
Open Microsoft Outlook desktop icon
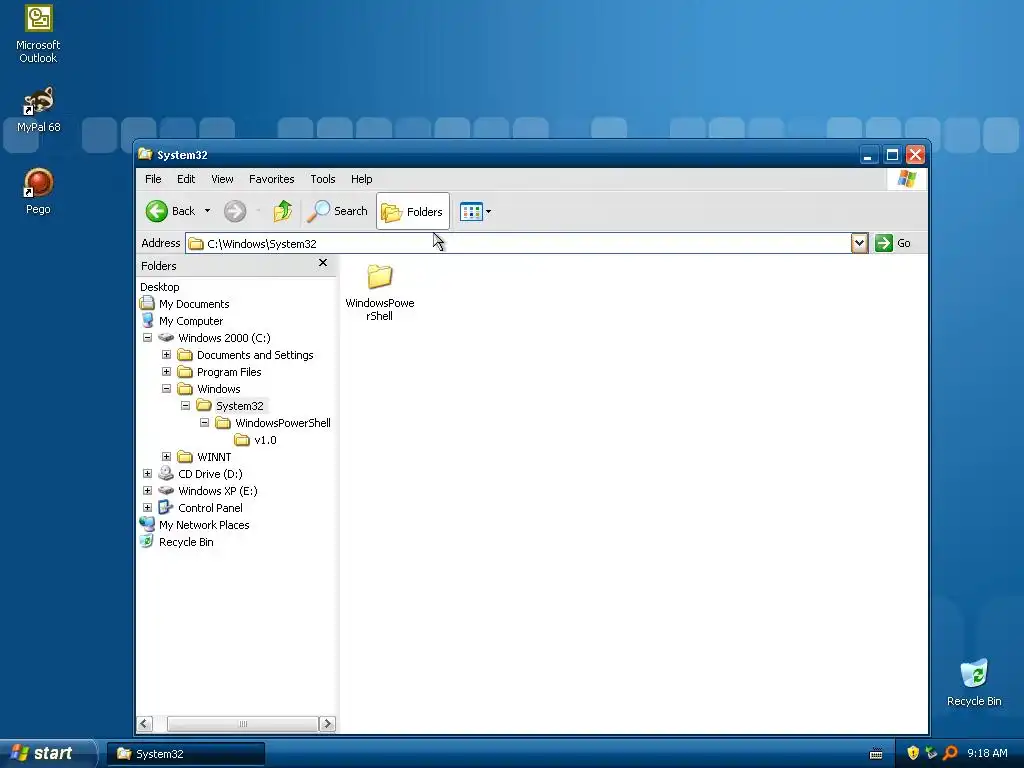click(38, 34)
